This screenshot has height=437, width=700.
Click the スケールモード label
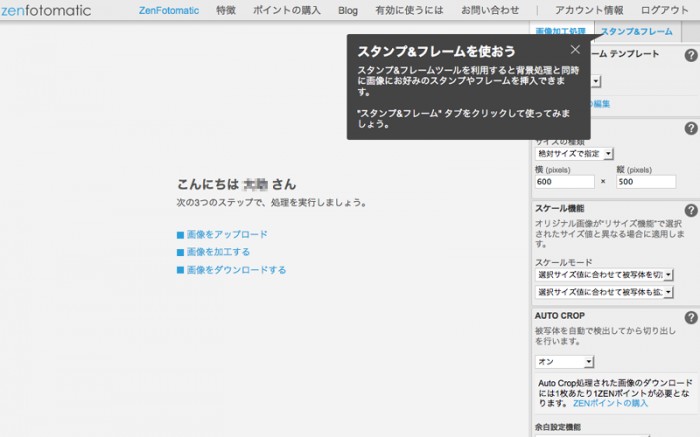[x=563, y=262]
